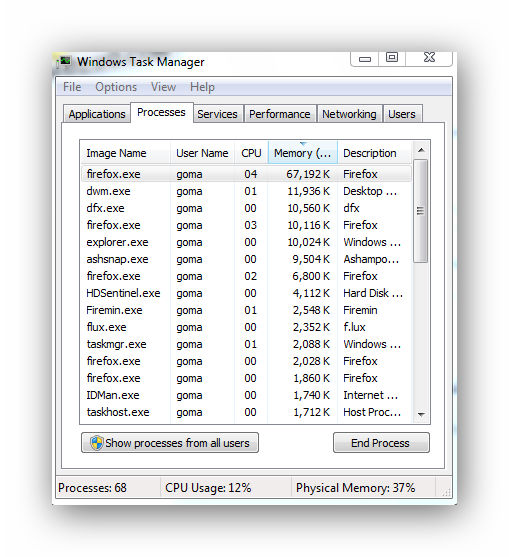Sort by the Description column header

pyautogui.click(x=374, y=153)
